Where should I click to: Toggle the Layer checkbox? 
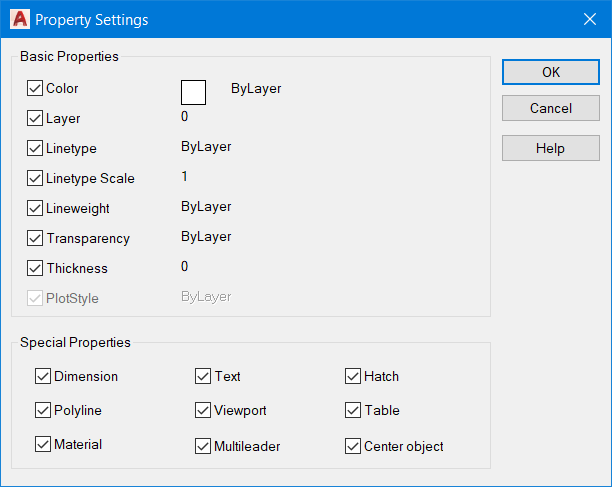(36, 118)
